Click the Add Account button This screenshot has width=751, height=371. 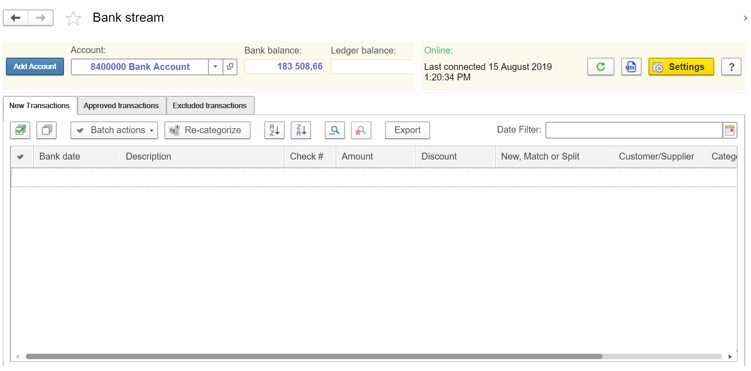coord(35,67)
